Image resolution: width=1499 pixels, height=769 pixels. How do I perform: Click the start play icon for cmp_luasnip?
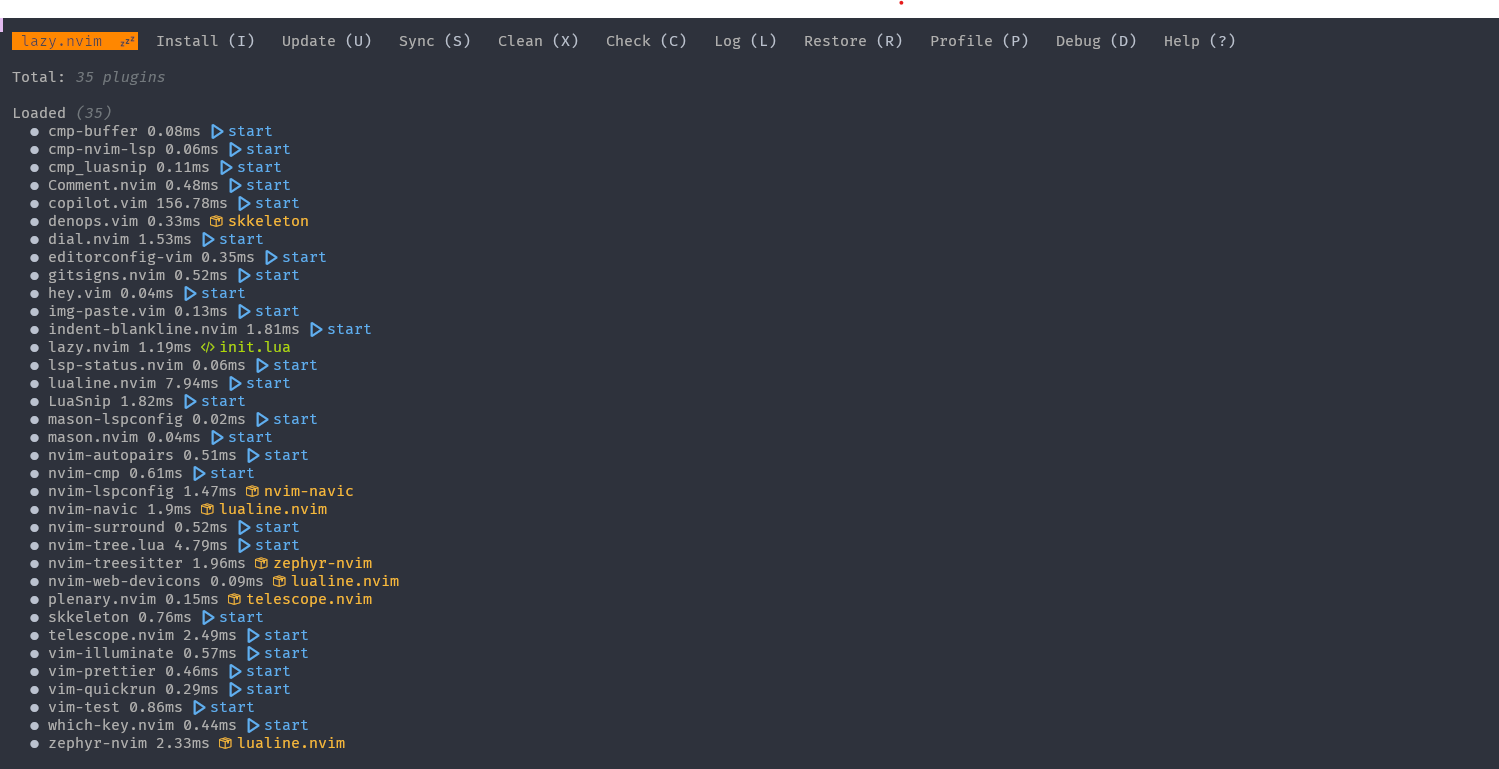[x=226, y=167]
